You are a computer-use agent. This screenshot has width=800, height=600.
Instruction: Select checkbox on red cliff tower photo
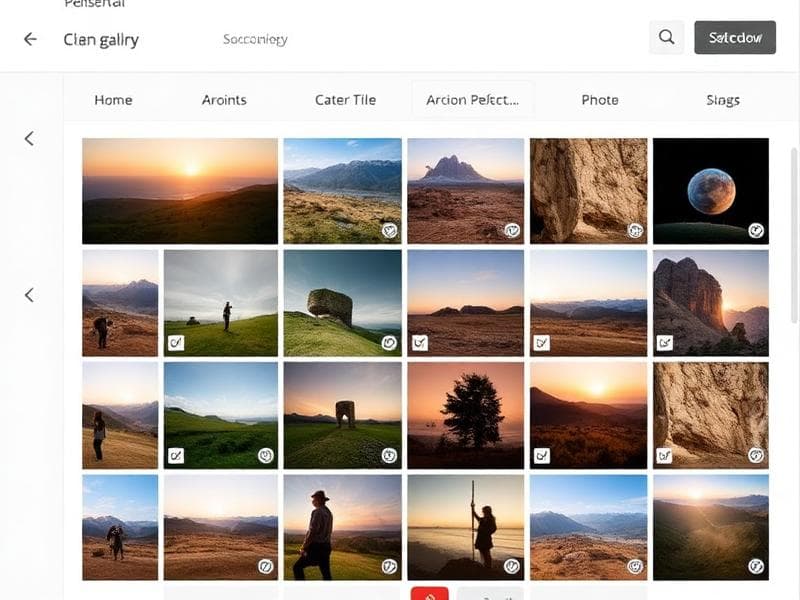click(664, 343)
